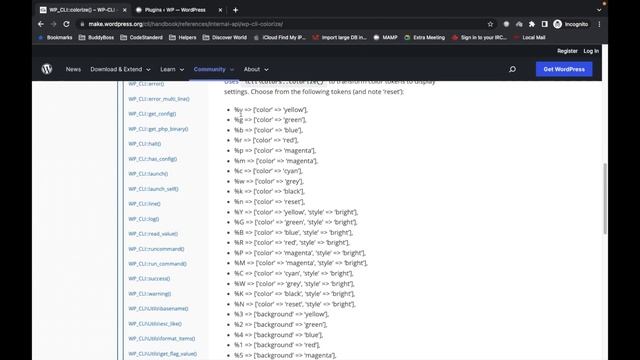Open the Helpers bookmark folder

182,37
